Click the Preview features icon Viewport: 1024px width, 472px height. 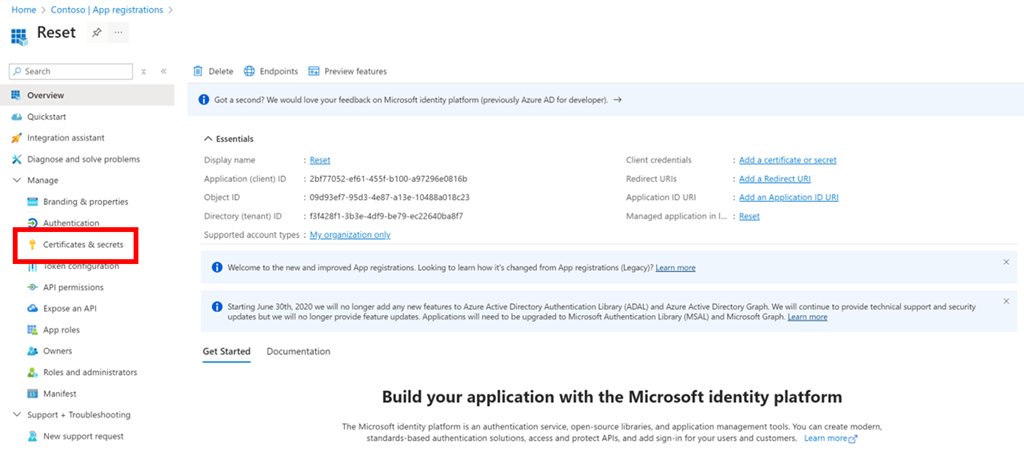point(314,71)
